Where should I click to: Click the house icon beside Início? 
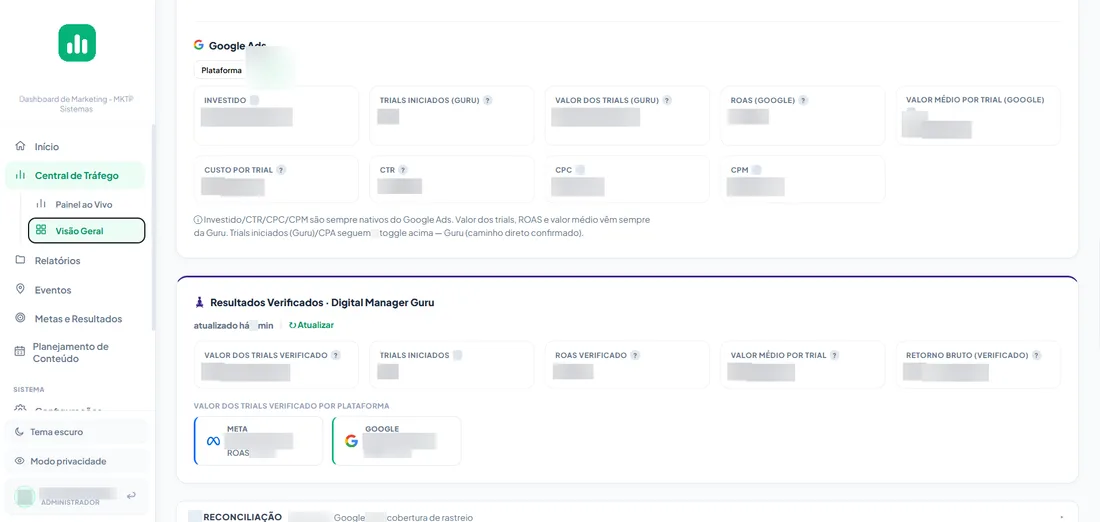[20, 146]
